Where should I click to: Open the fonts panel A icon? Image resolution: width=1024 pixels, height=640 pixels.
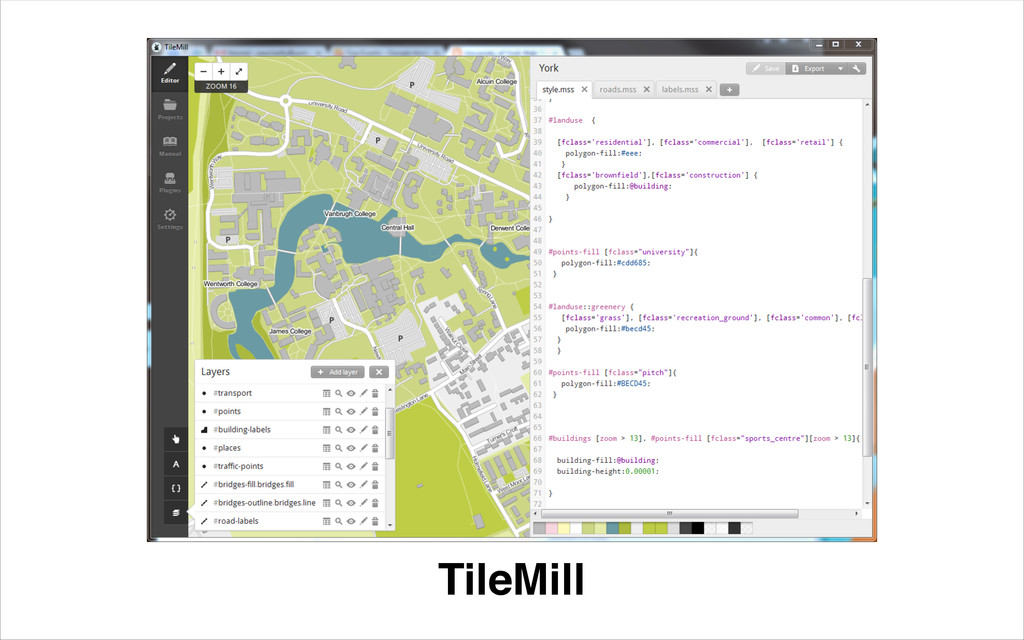point(176,464)
